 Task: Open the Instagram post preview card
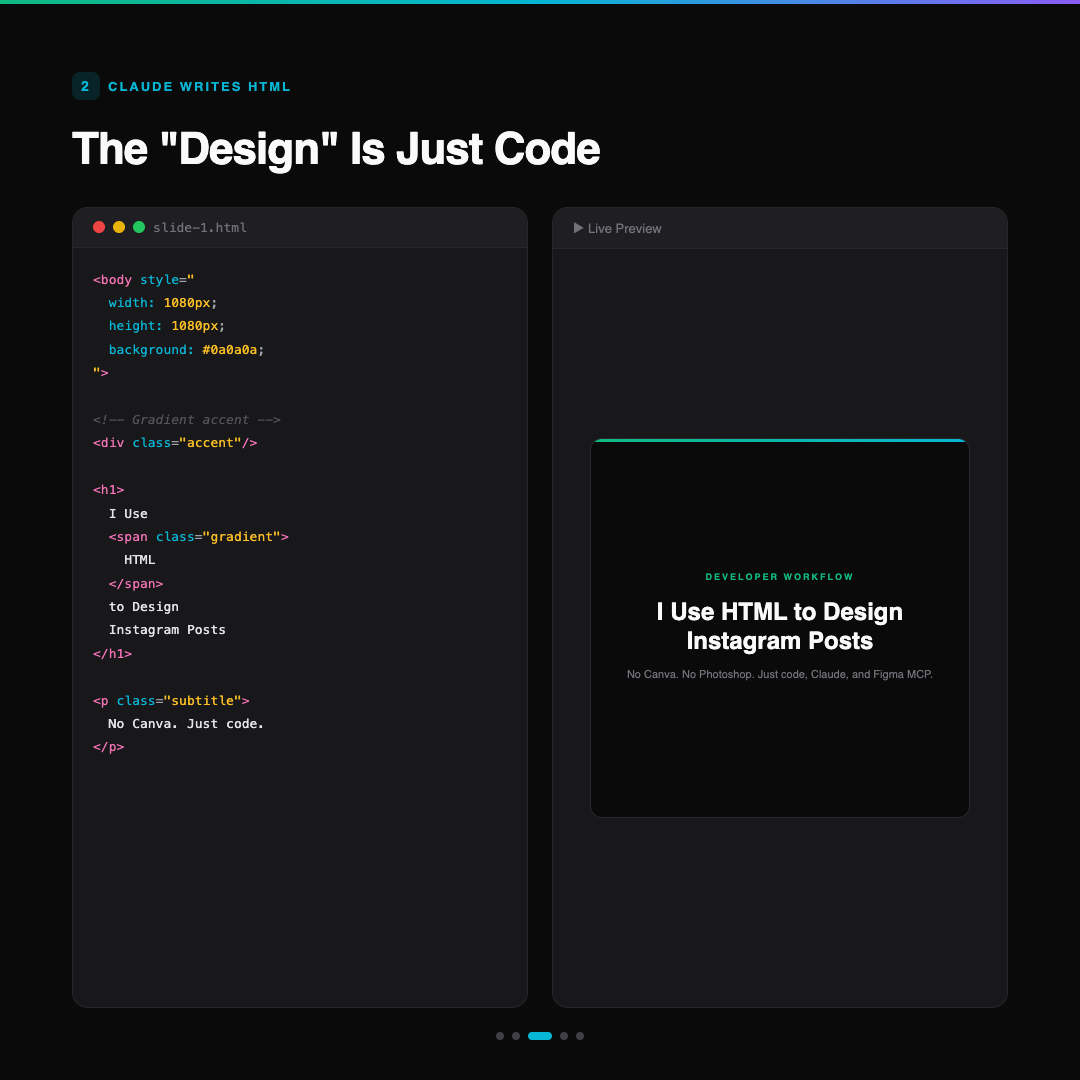click(780, 628)
